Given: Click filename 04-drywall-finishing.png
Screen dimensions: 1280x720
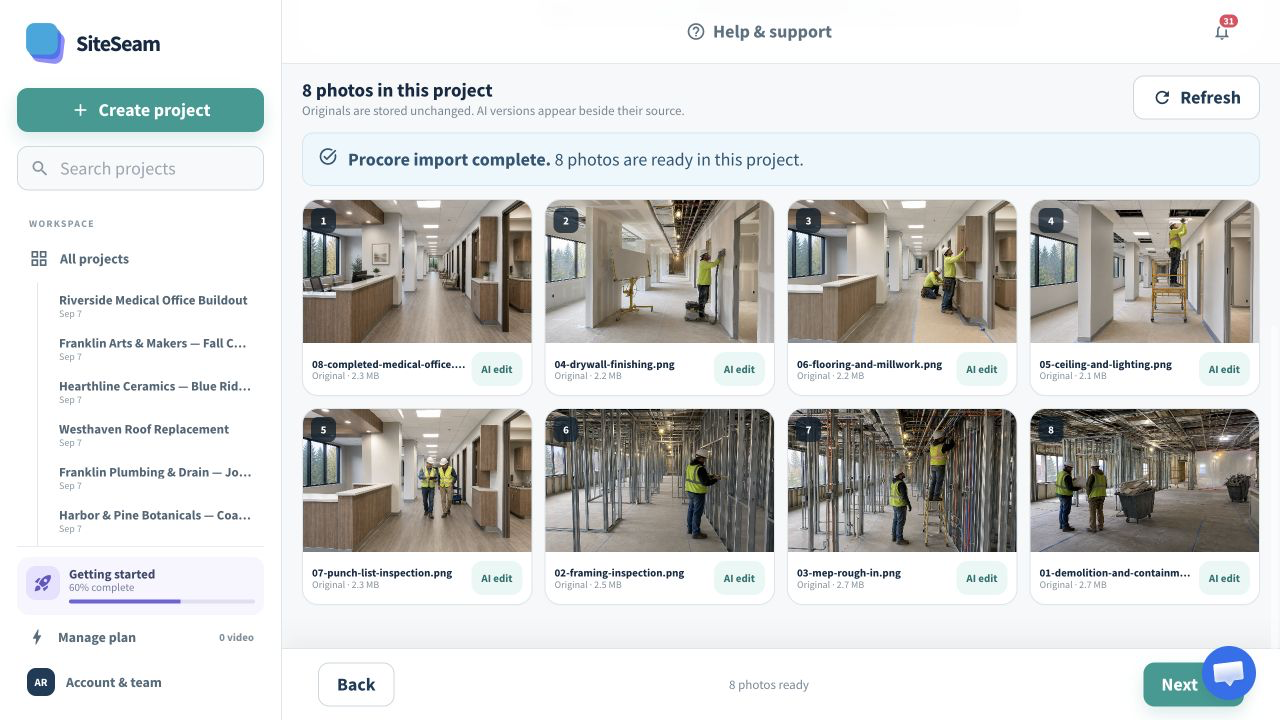Looking at the screenshot, I should click(614, 364).
